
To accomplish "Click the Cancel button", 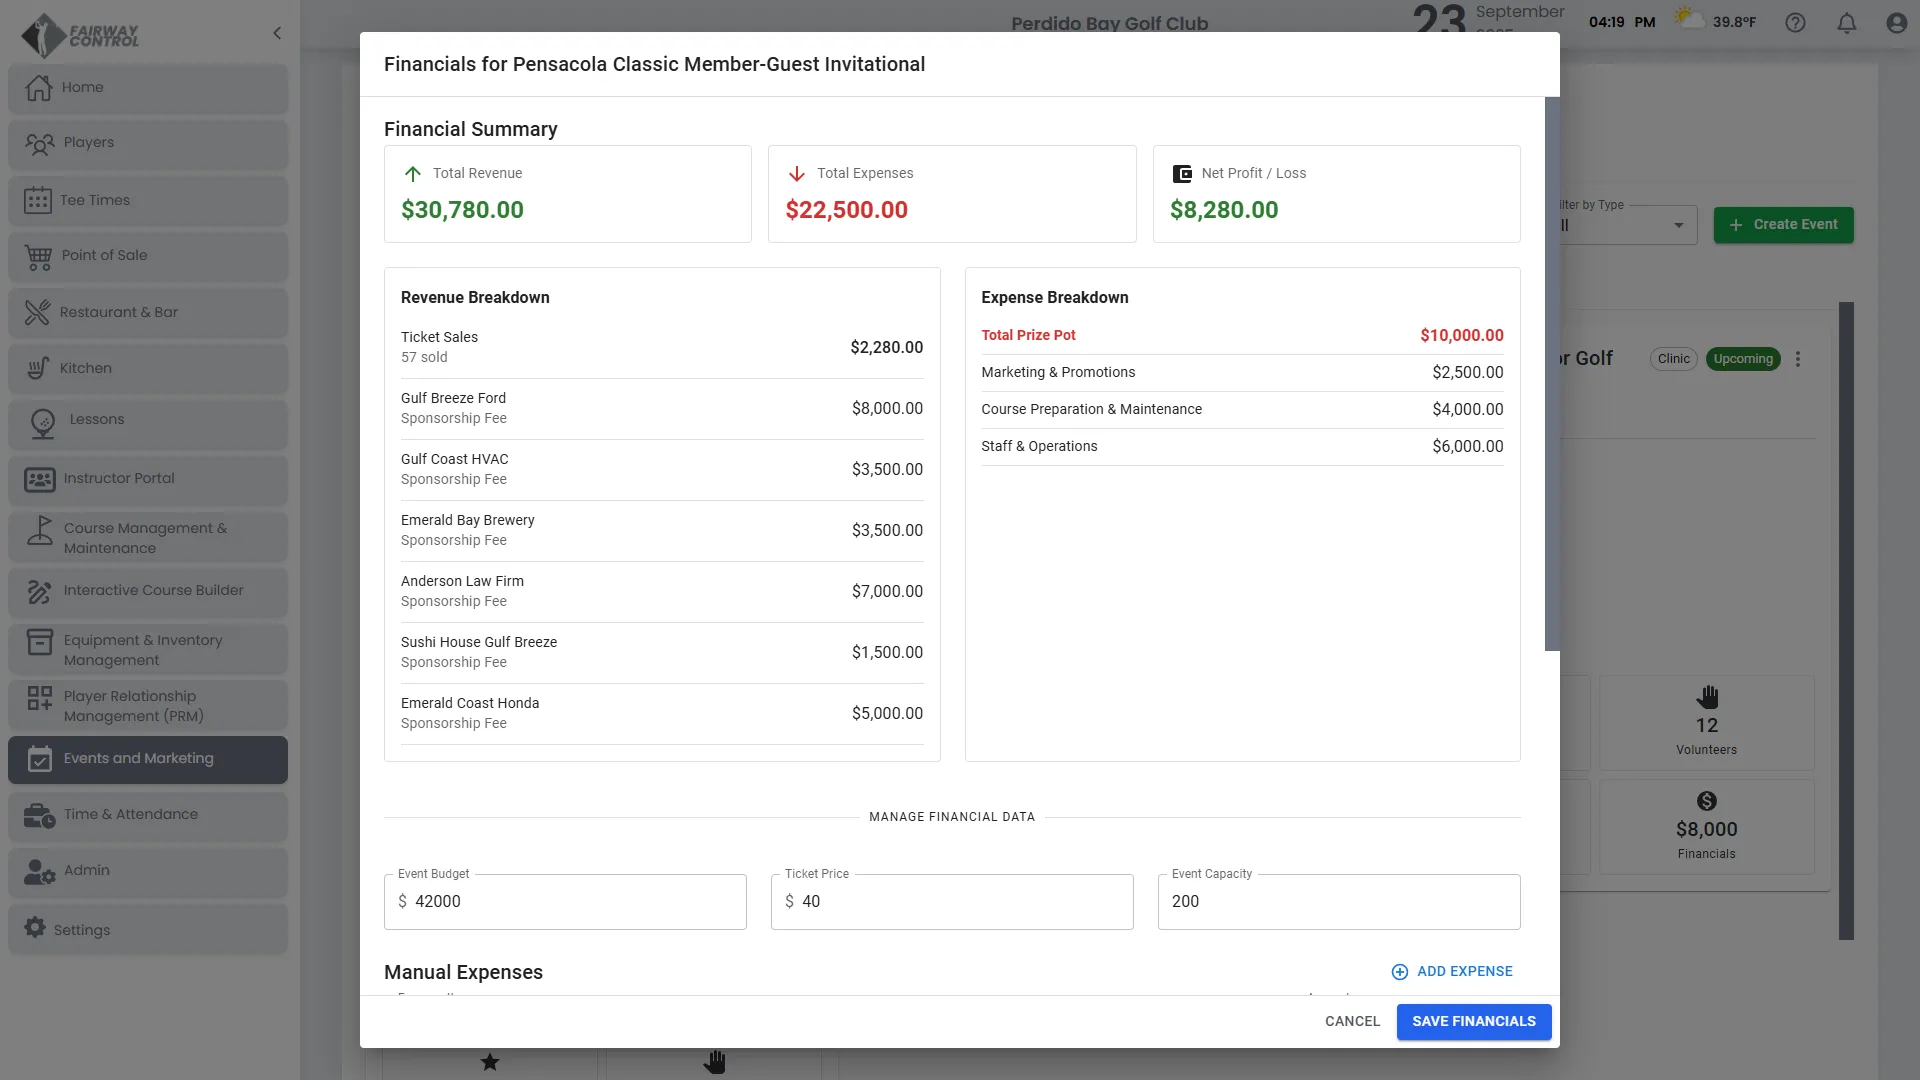I will click(1352, 1021).
